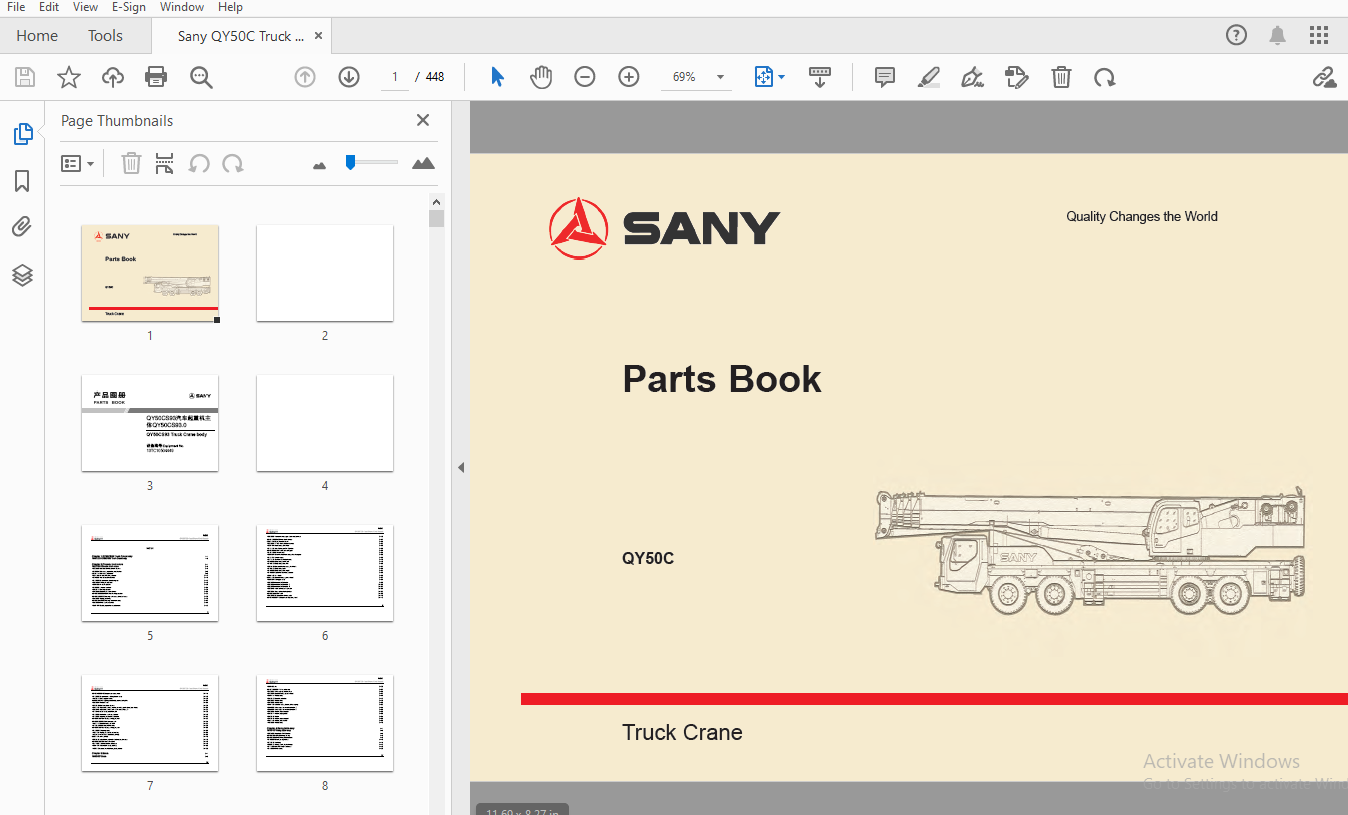Click the QY50C model label

648,558
